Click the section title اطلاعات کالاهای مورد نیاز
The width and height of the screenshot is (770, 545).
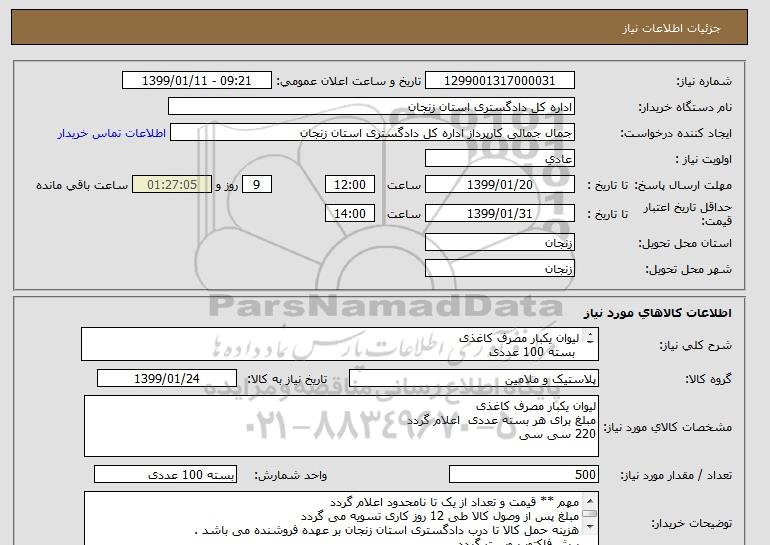click(658, 313)
